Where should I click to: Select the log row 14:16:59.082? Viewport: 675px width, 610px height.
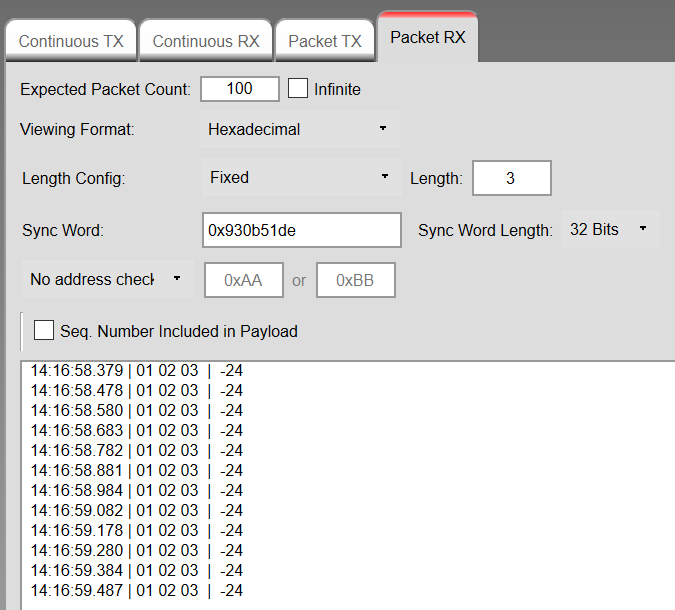137,511
